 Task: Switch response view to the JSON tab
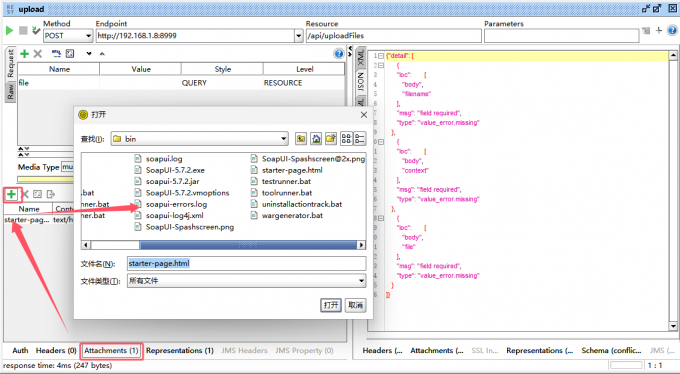(x=361, y=82)
